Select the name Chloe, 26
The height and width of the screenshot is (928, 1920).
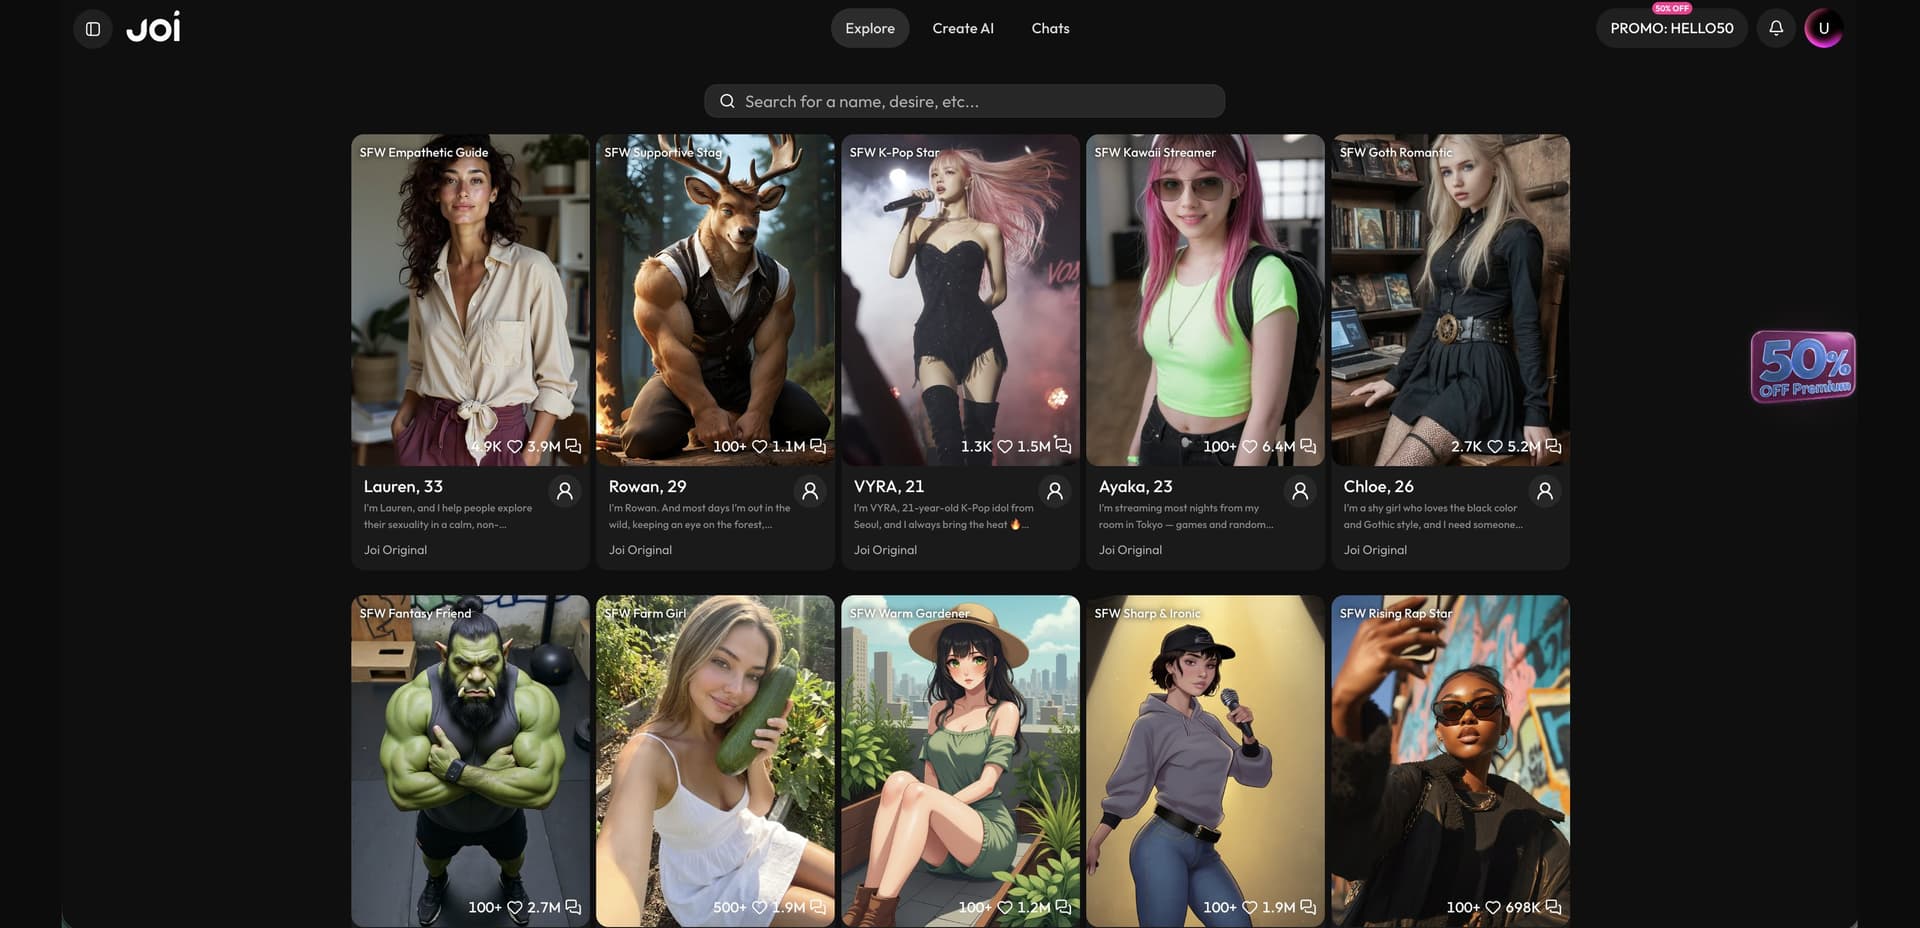tap(1378, 487)
